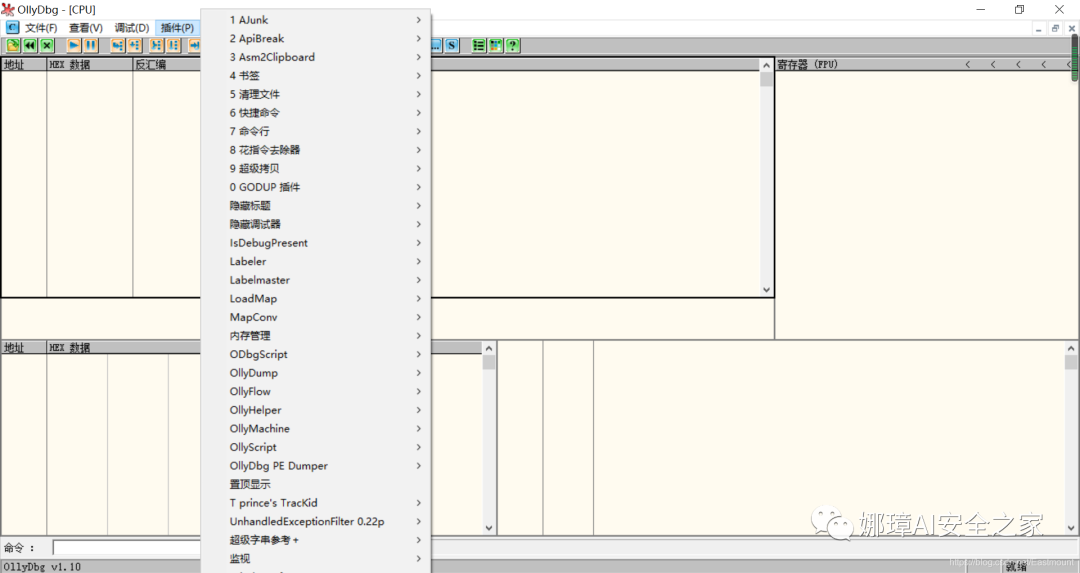The height and width of the screenshot is (573, 1080).
Task: Expand the 内存管理 submenu arrow
Action: pyautogui.click(x=419, y=335)
